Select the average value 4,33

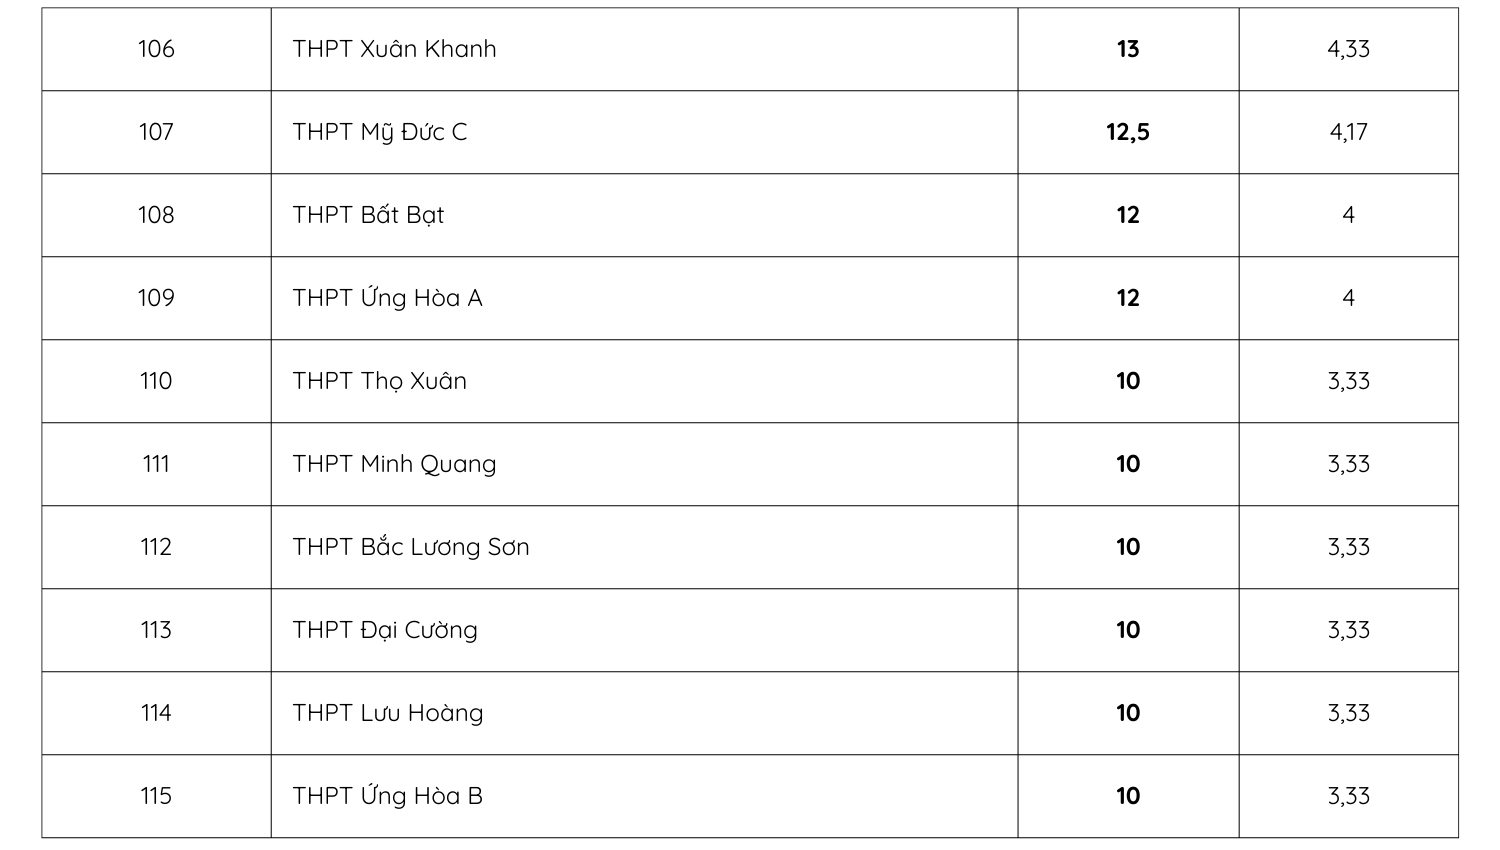[1348, 49]
